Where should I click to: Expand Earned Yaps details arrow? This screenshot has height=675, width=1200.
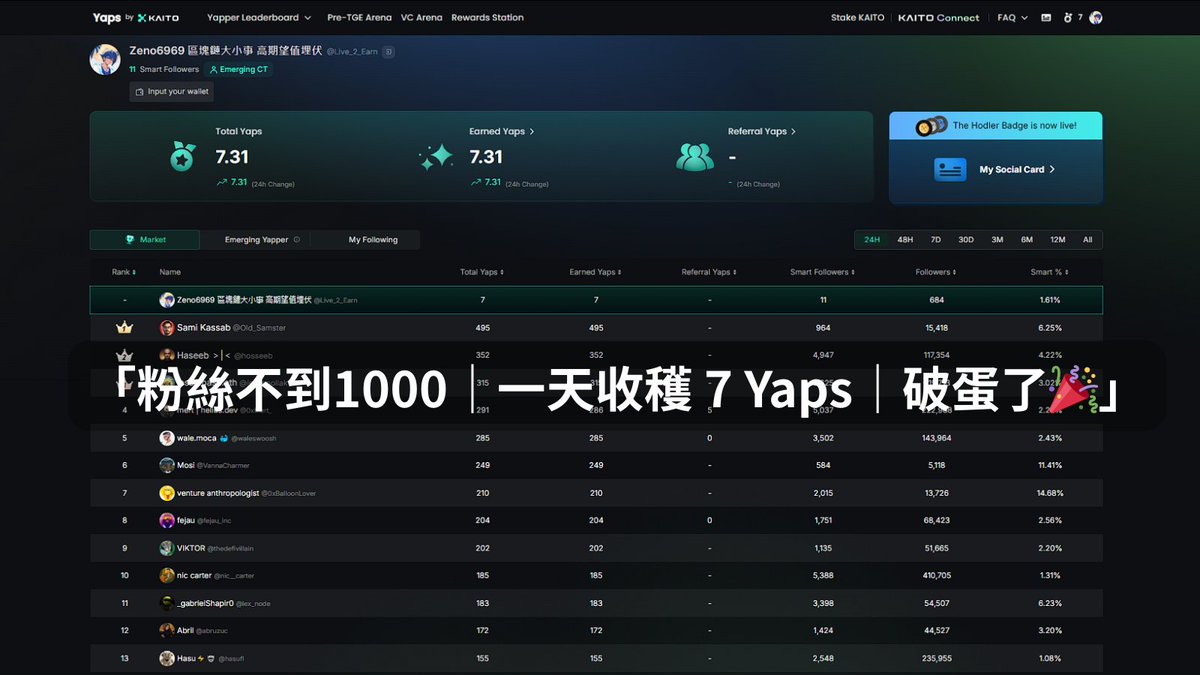click(x=531, y=131)
